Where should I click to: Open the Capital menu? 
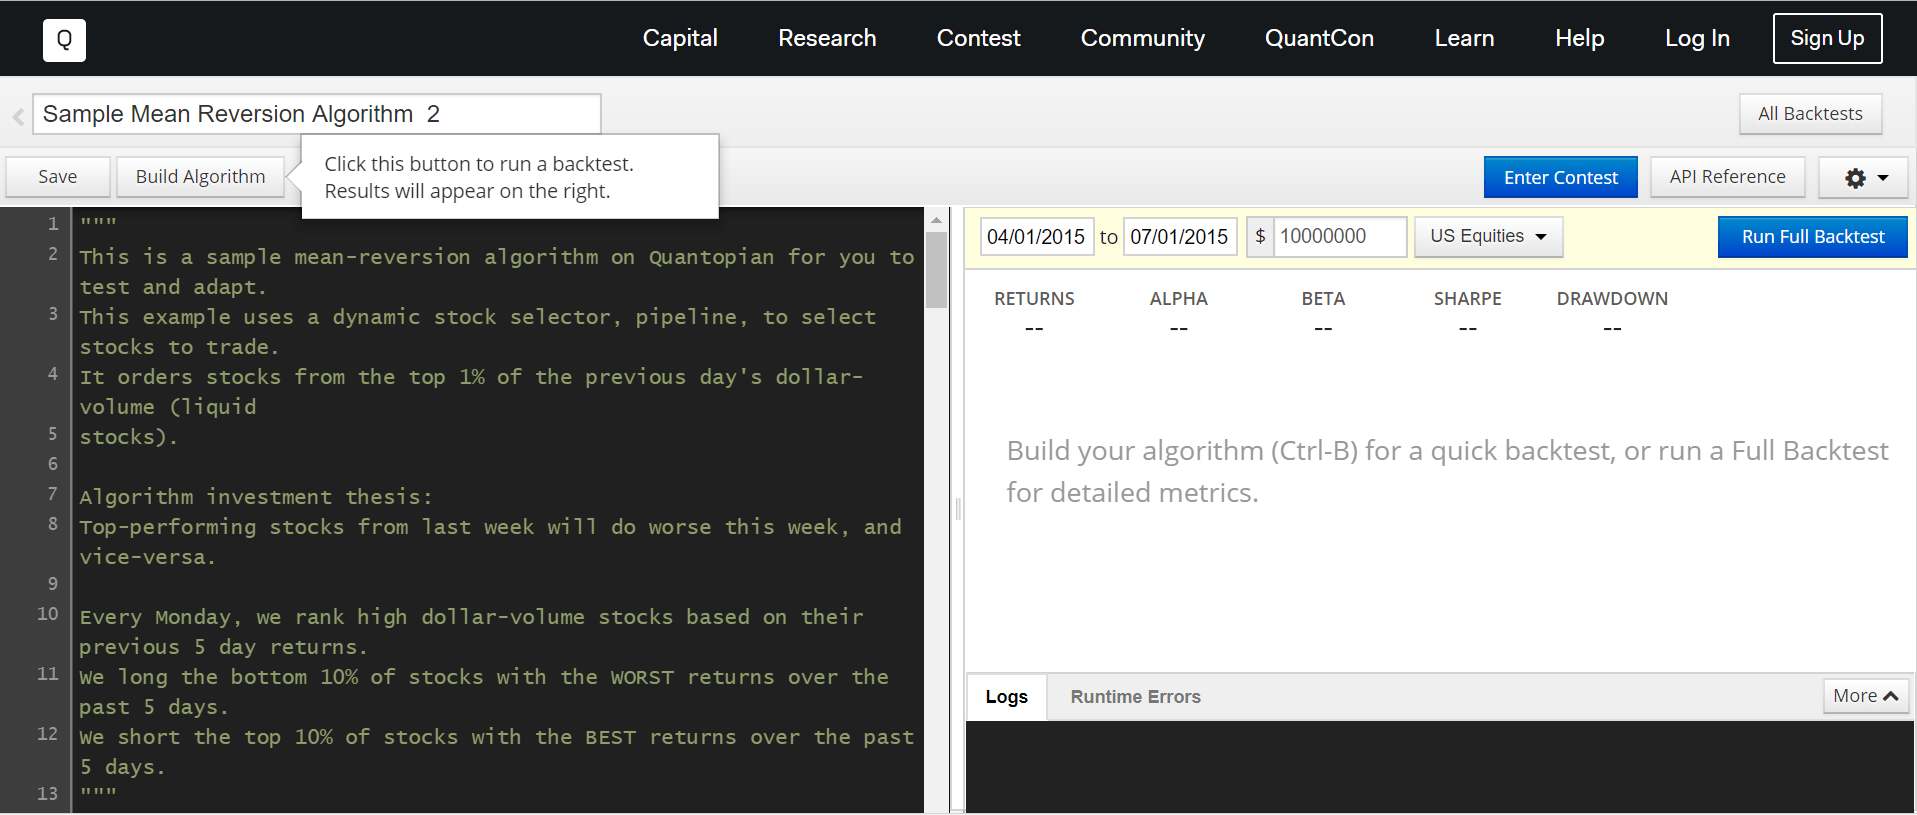tap(680, 38)
